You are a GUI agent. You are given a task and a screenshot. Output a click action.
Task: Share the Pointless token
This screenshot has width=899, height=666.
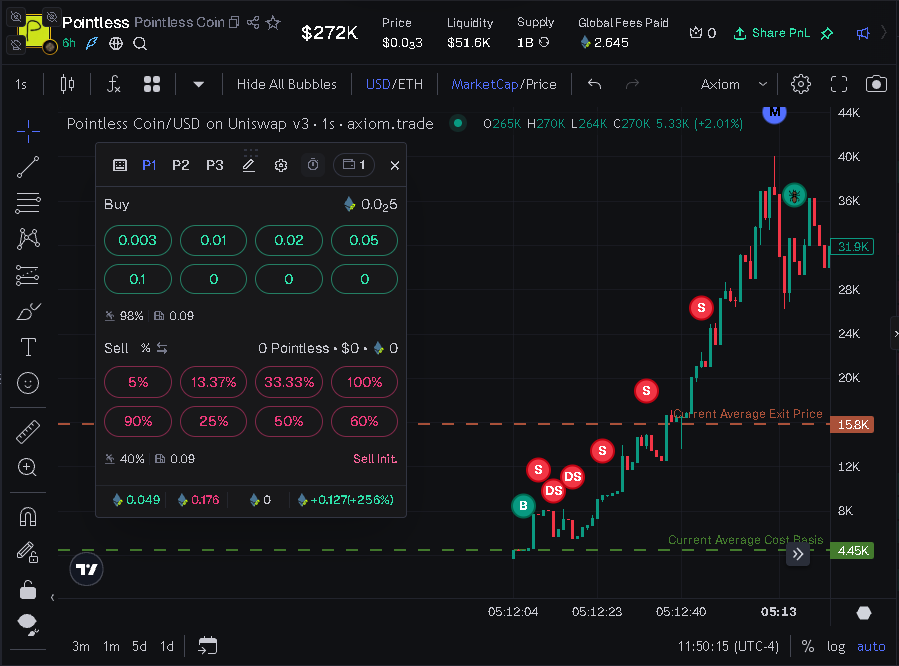(253, 22)
